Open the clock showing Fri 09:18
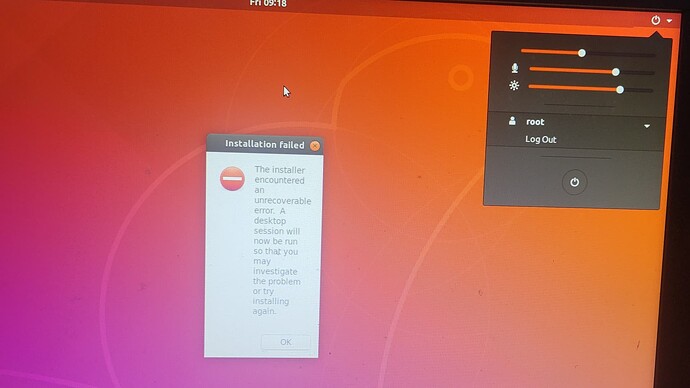690x388 pixels. click(x=268, y=4)
